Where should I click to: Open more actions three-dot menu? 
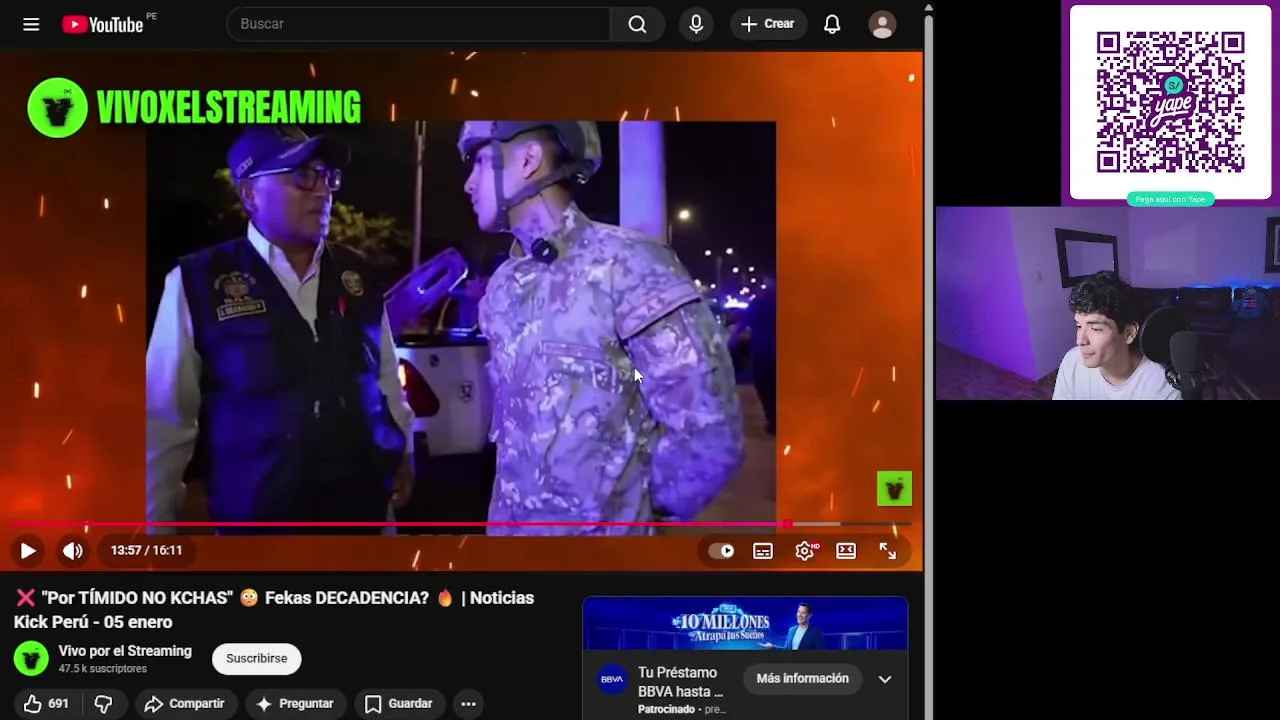click(x=468, y=704)
